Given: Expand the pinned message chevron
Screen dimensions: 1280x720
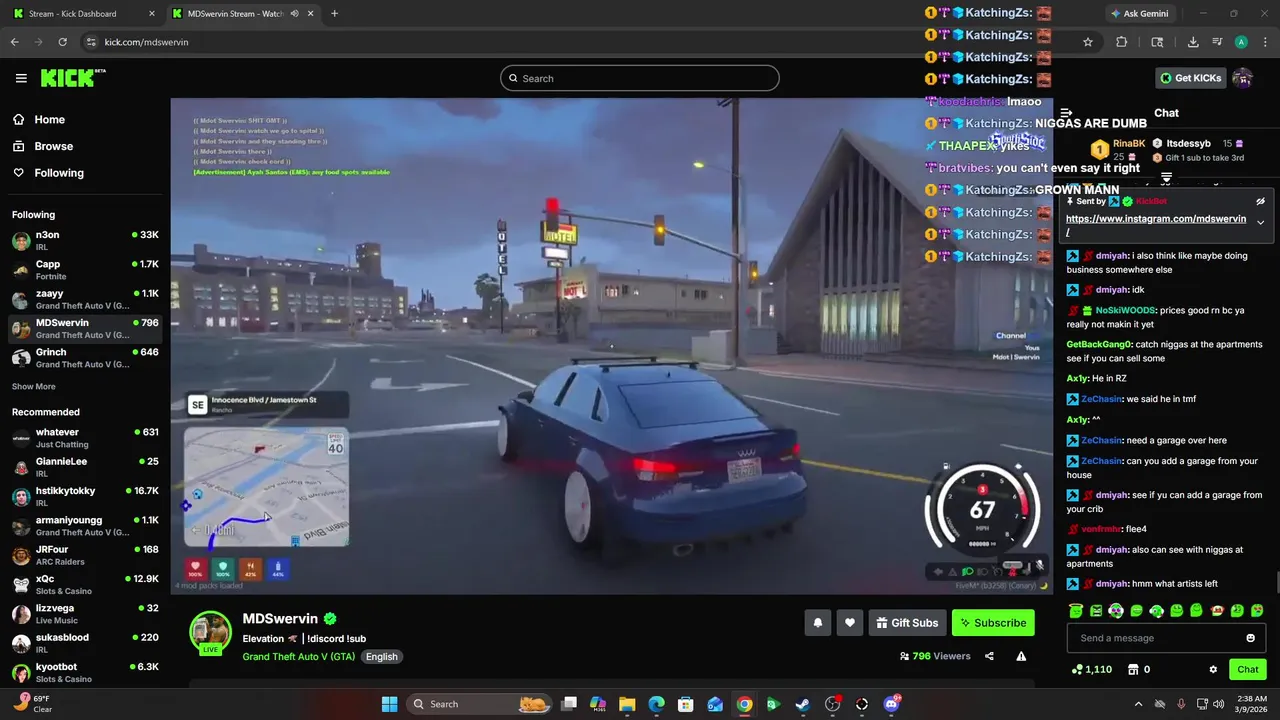Looking at the screenshot, I should [1261, 222].
